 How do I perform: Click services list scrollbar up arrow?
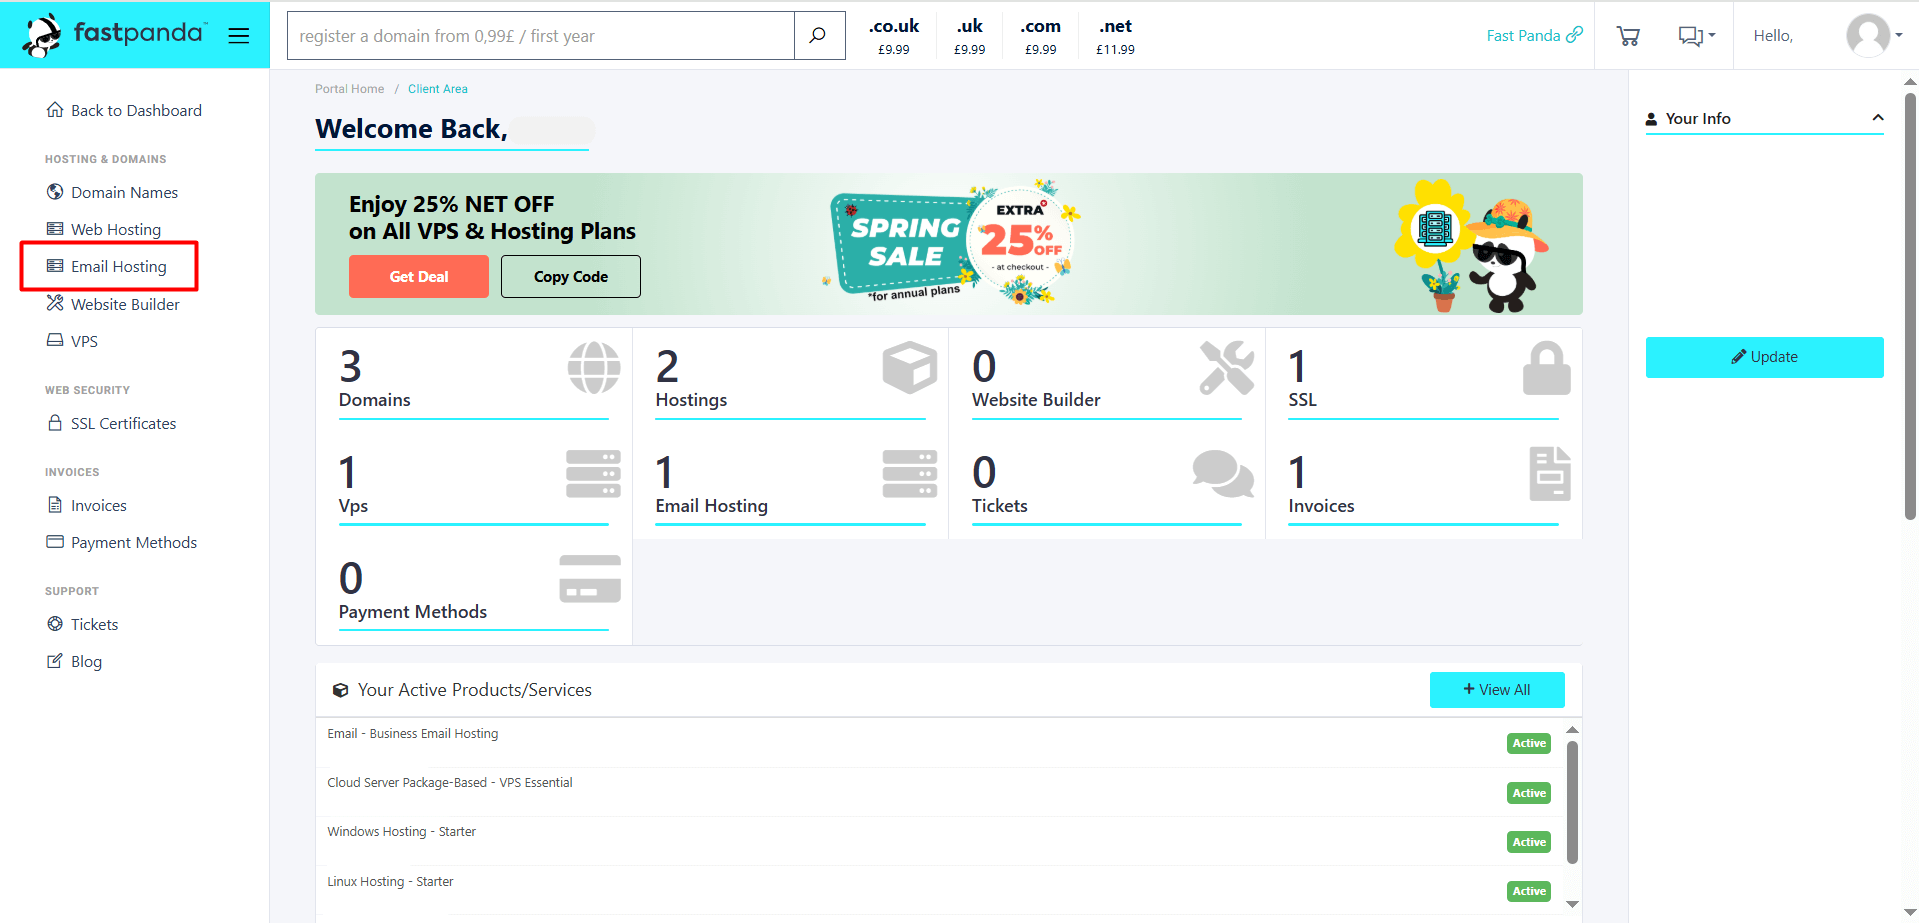coord(1572,730)
